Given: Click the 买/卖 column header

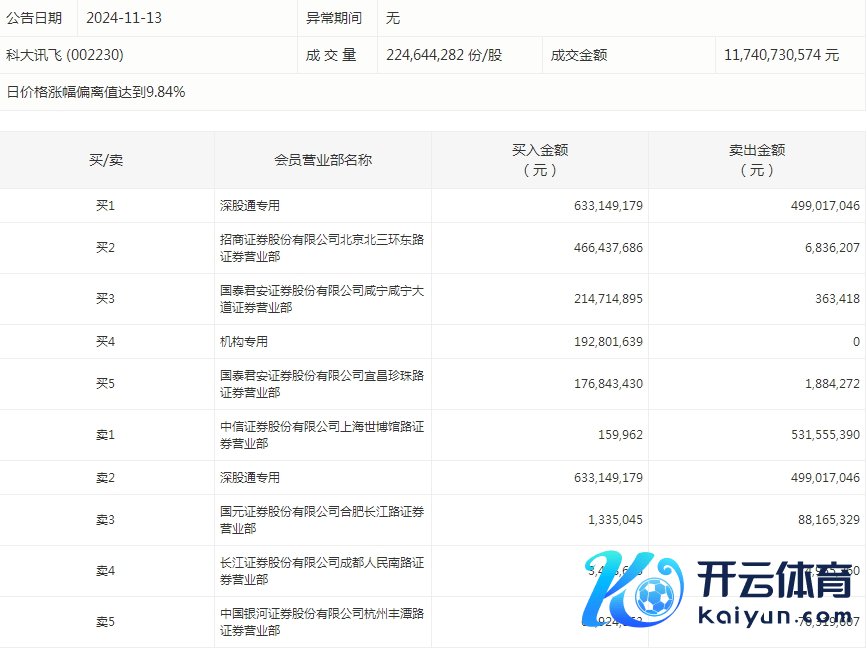Looking at the screenshot, I should coord(106,160).
